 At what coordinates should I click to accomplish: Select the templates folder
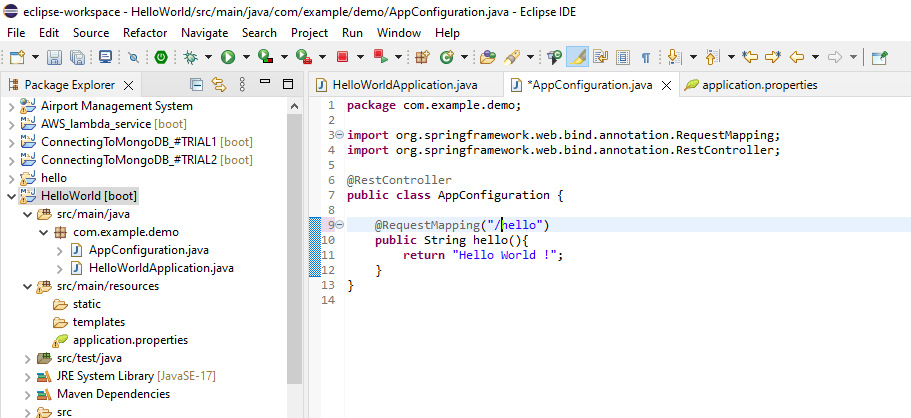pos(99,322)
